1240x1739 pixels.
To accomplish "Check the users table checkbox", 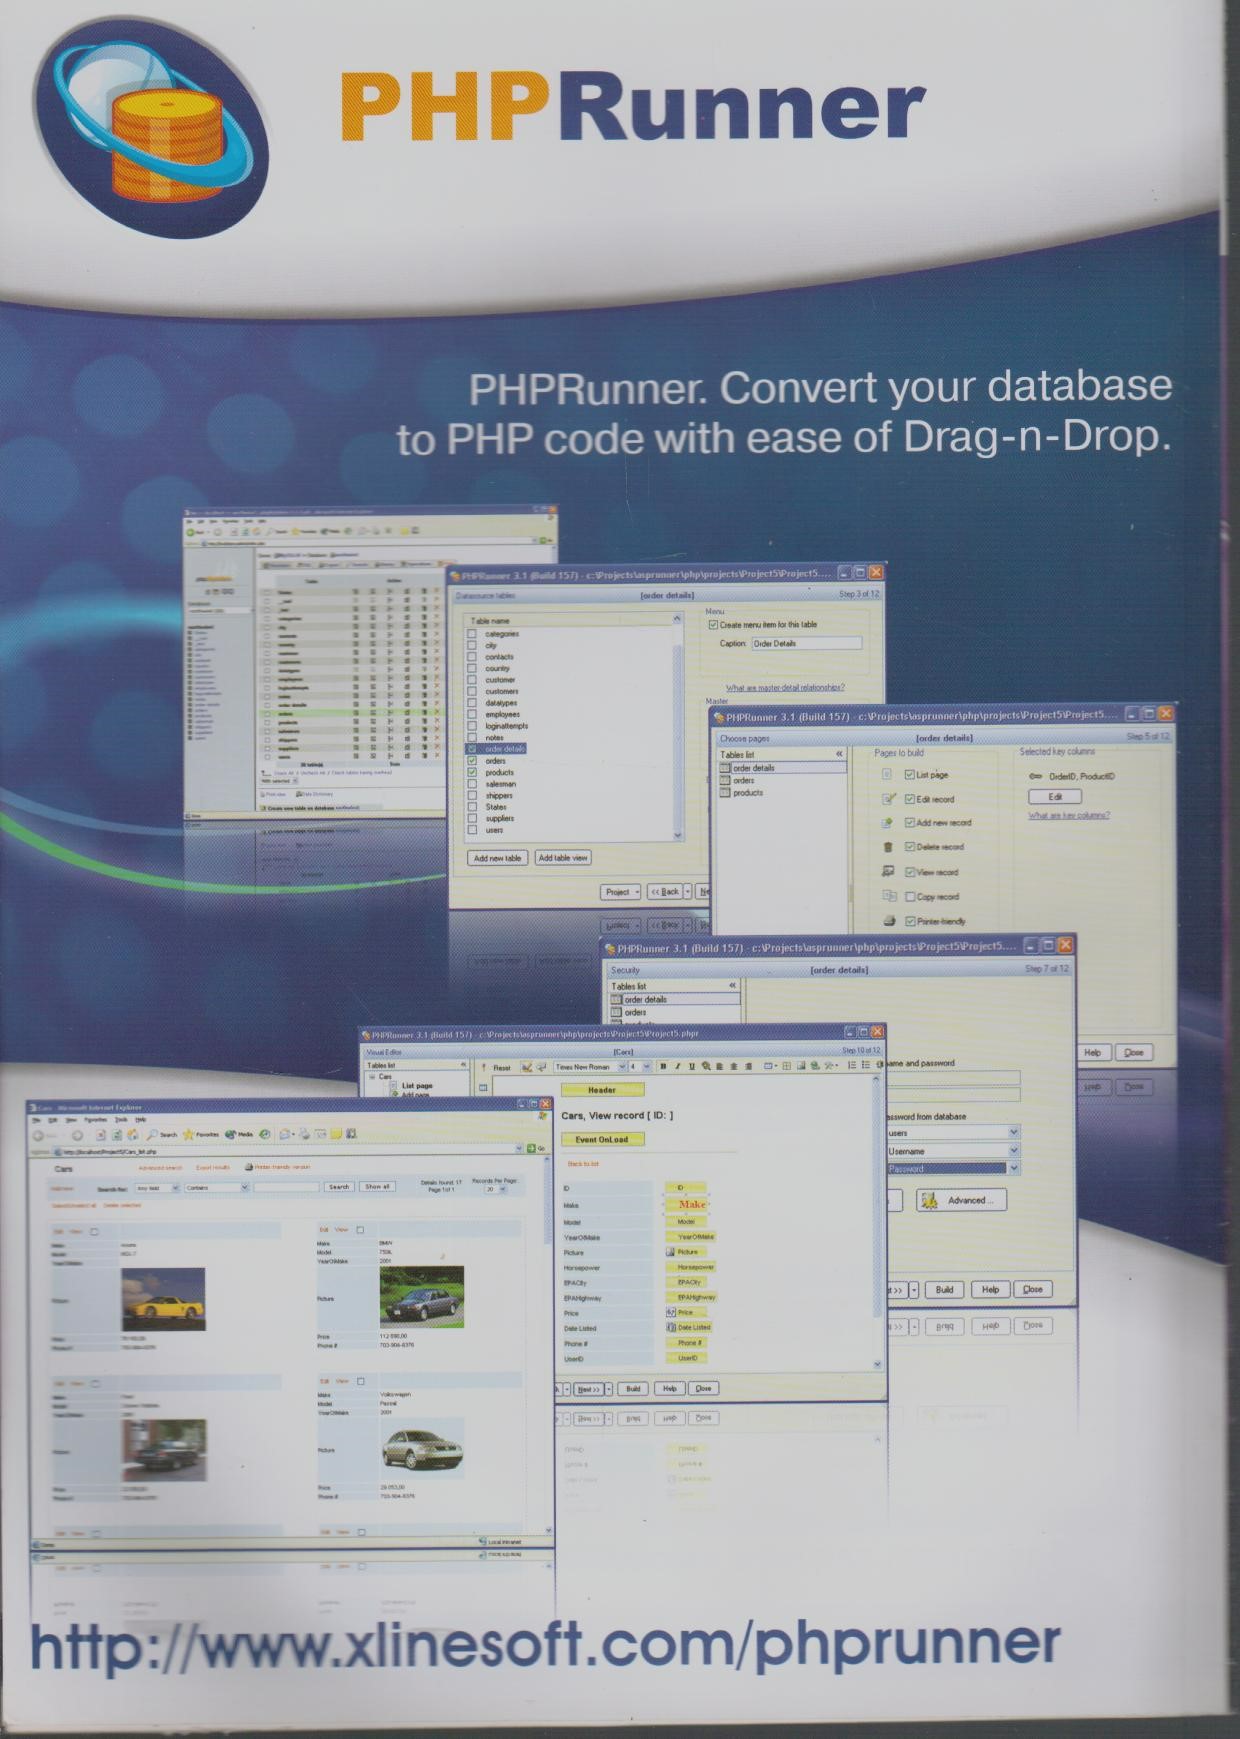I will (x=472, y=830).
